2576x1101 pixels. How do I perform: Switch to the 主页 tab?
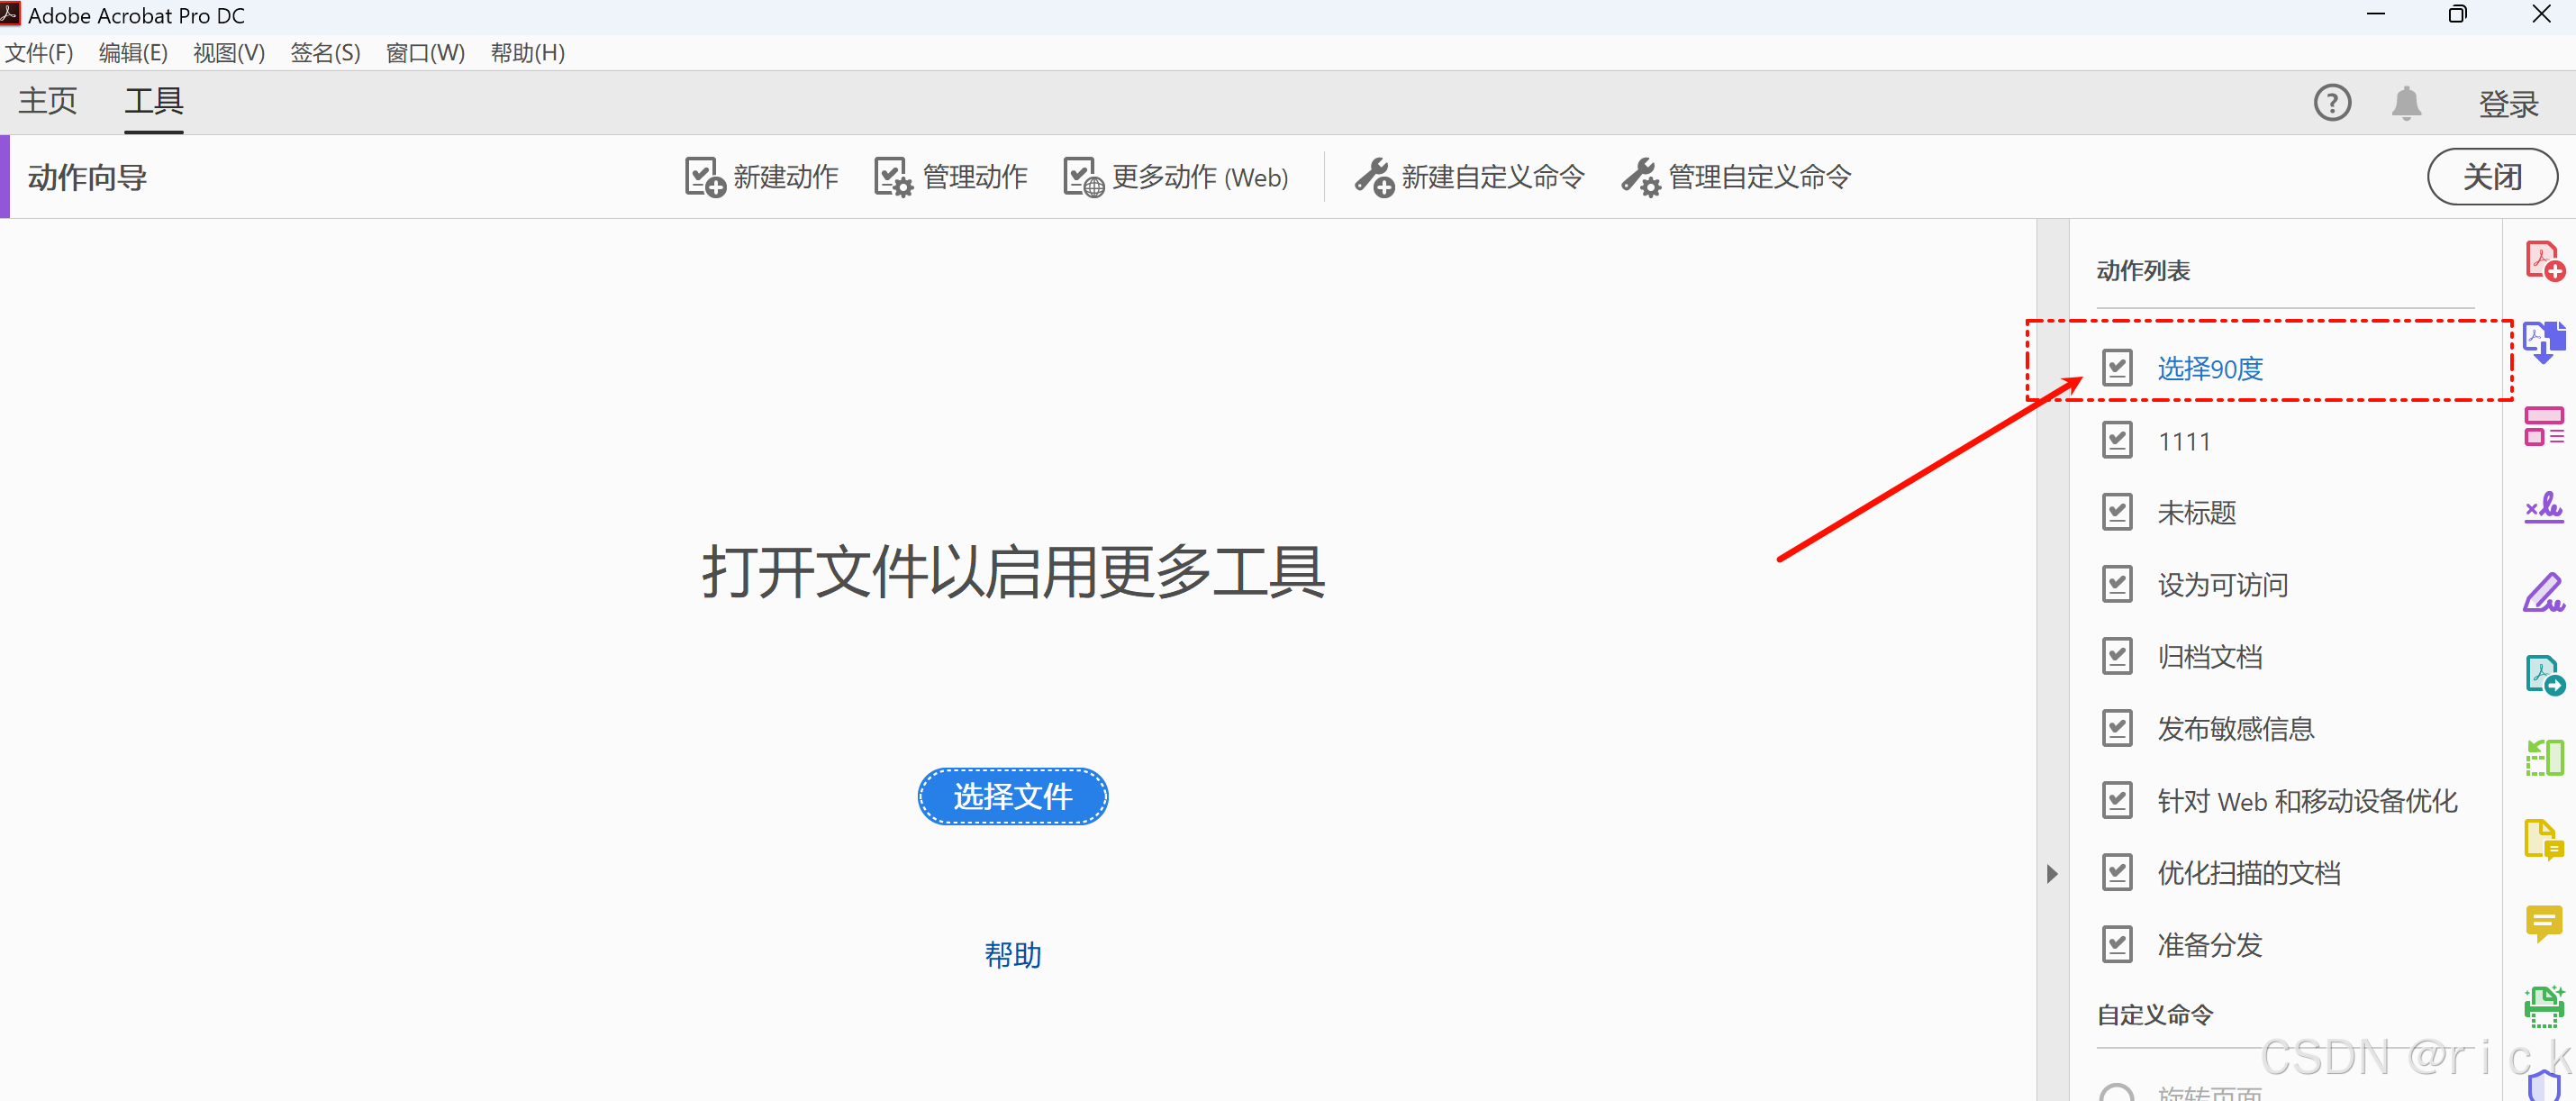tap(48, 101)
